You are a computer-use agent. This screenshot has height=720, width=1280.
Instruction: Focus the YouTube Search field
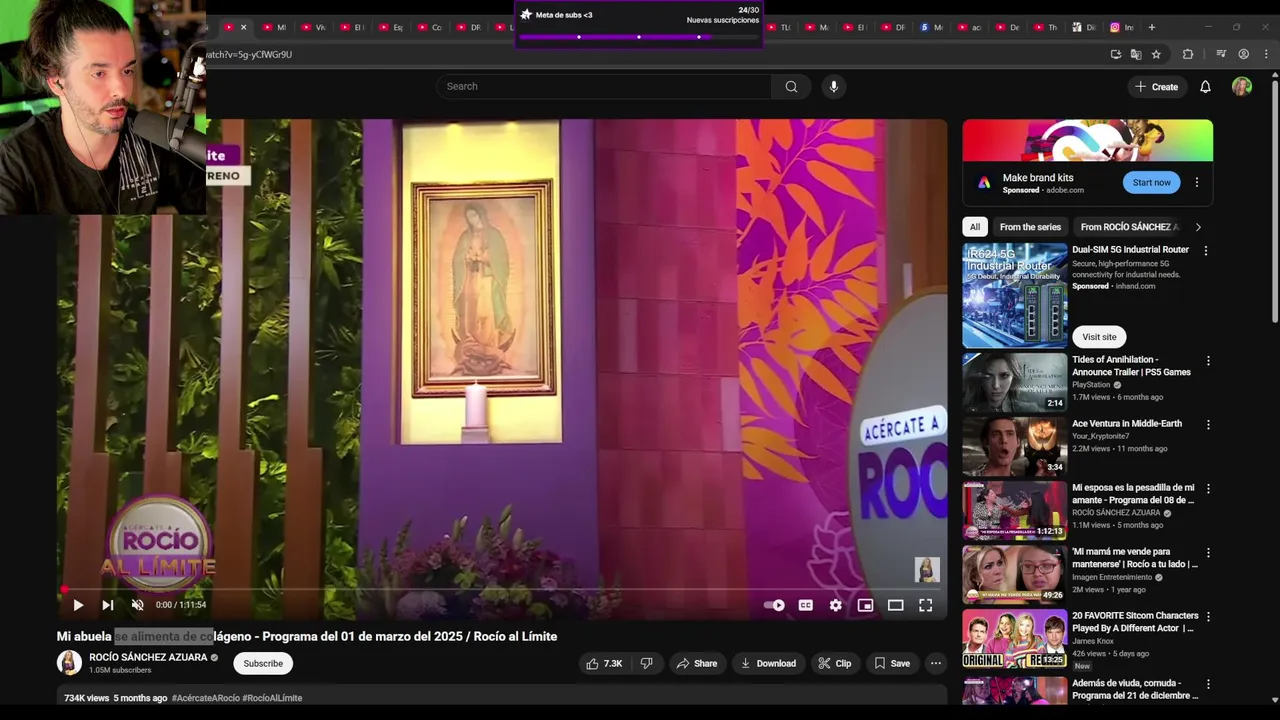(x=603, y=86)
